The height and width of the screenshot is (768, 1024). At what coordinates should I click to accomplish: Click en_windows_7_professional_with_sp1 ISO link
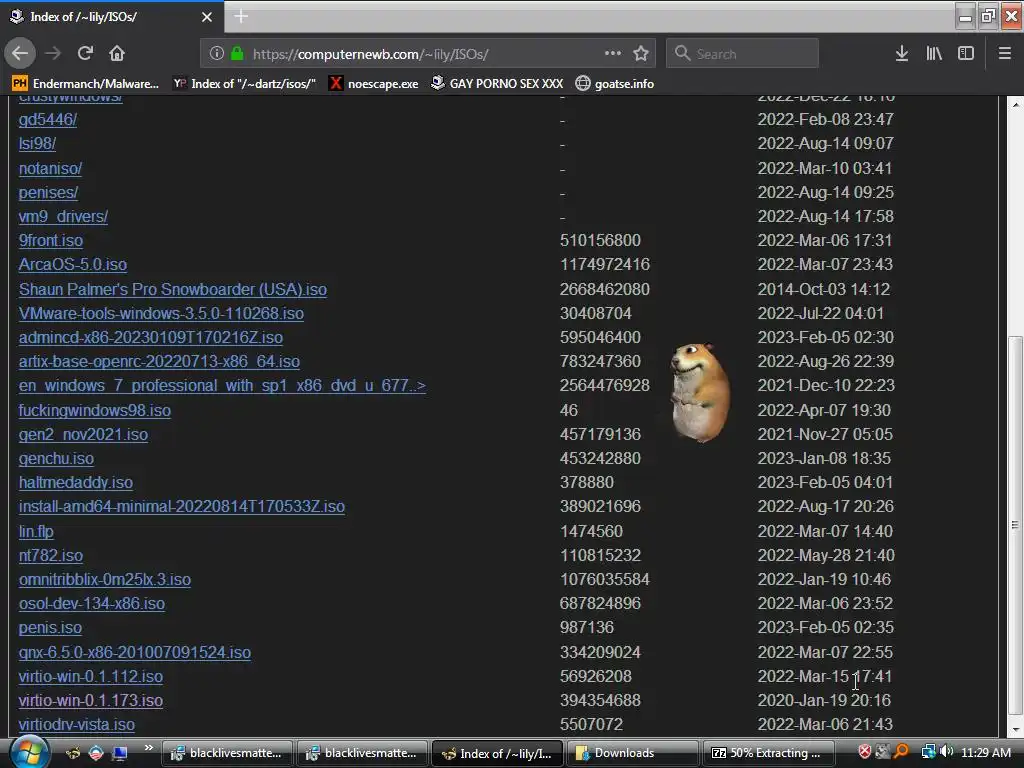(222, 386)
